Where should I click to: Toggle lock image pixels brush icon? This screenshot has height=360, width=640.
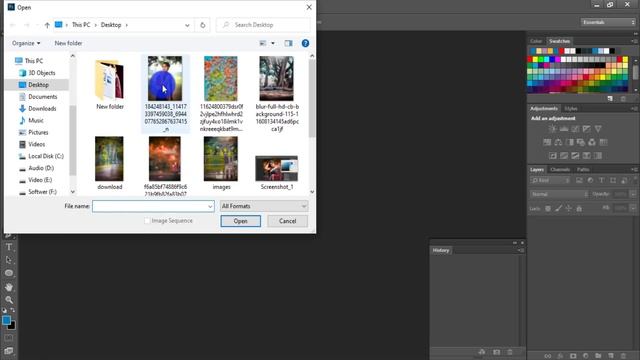pyautogui.click(x=558, y=209)
